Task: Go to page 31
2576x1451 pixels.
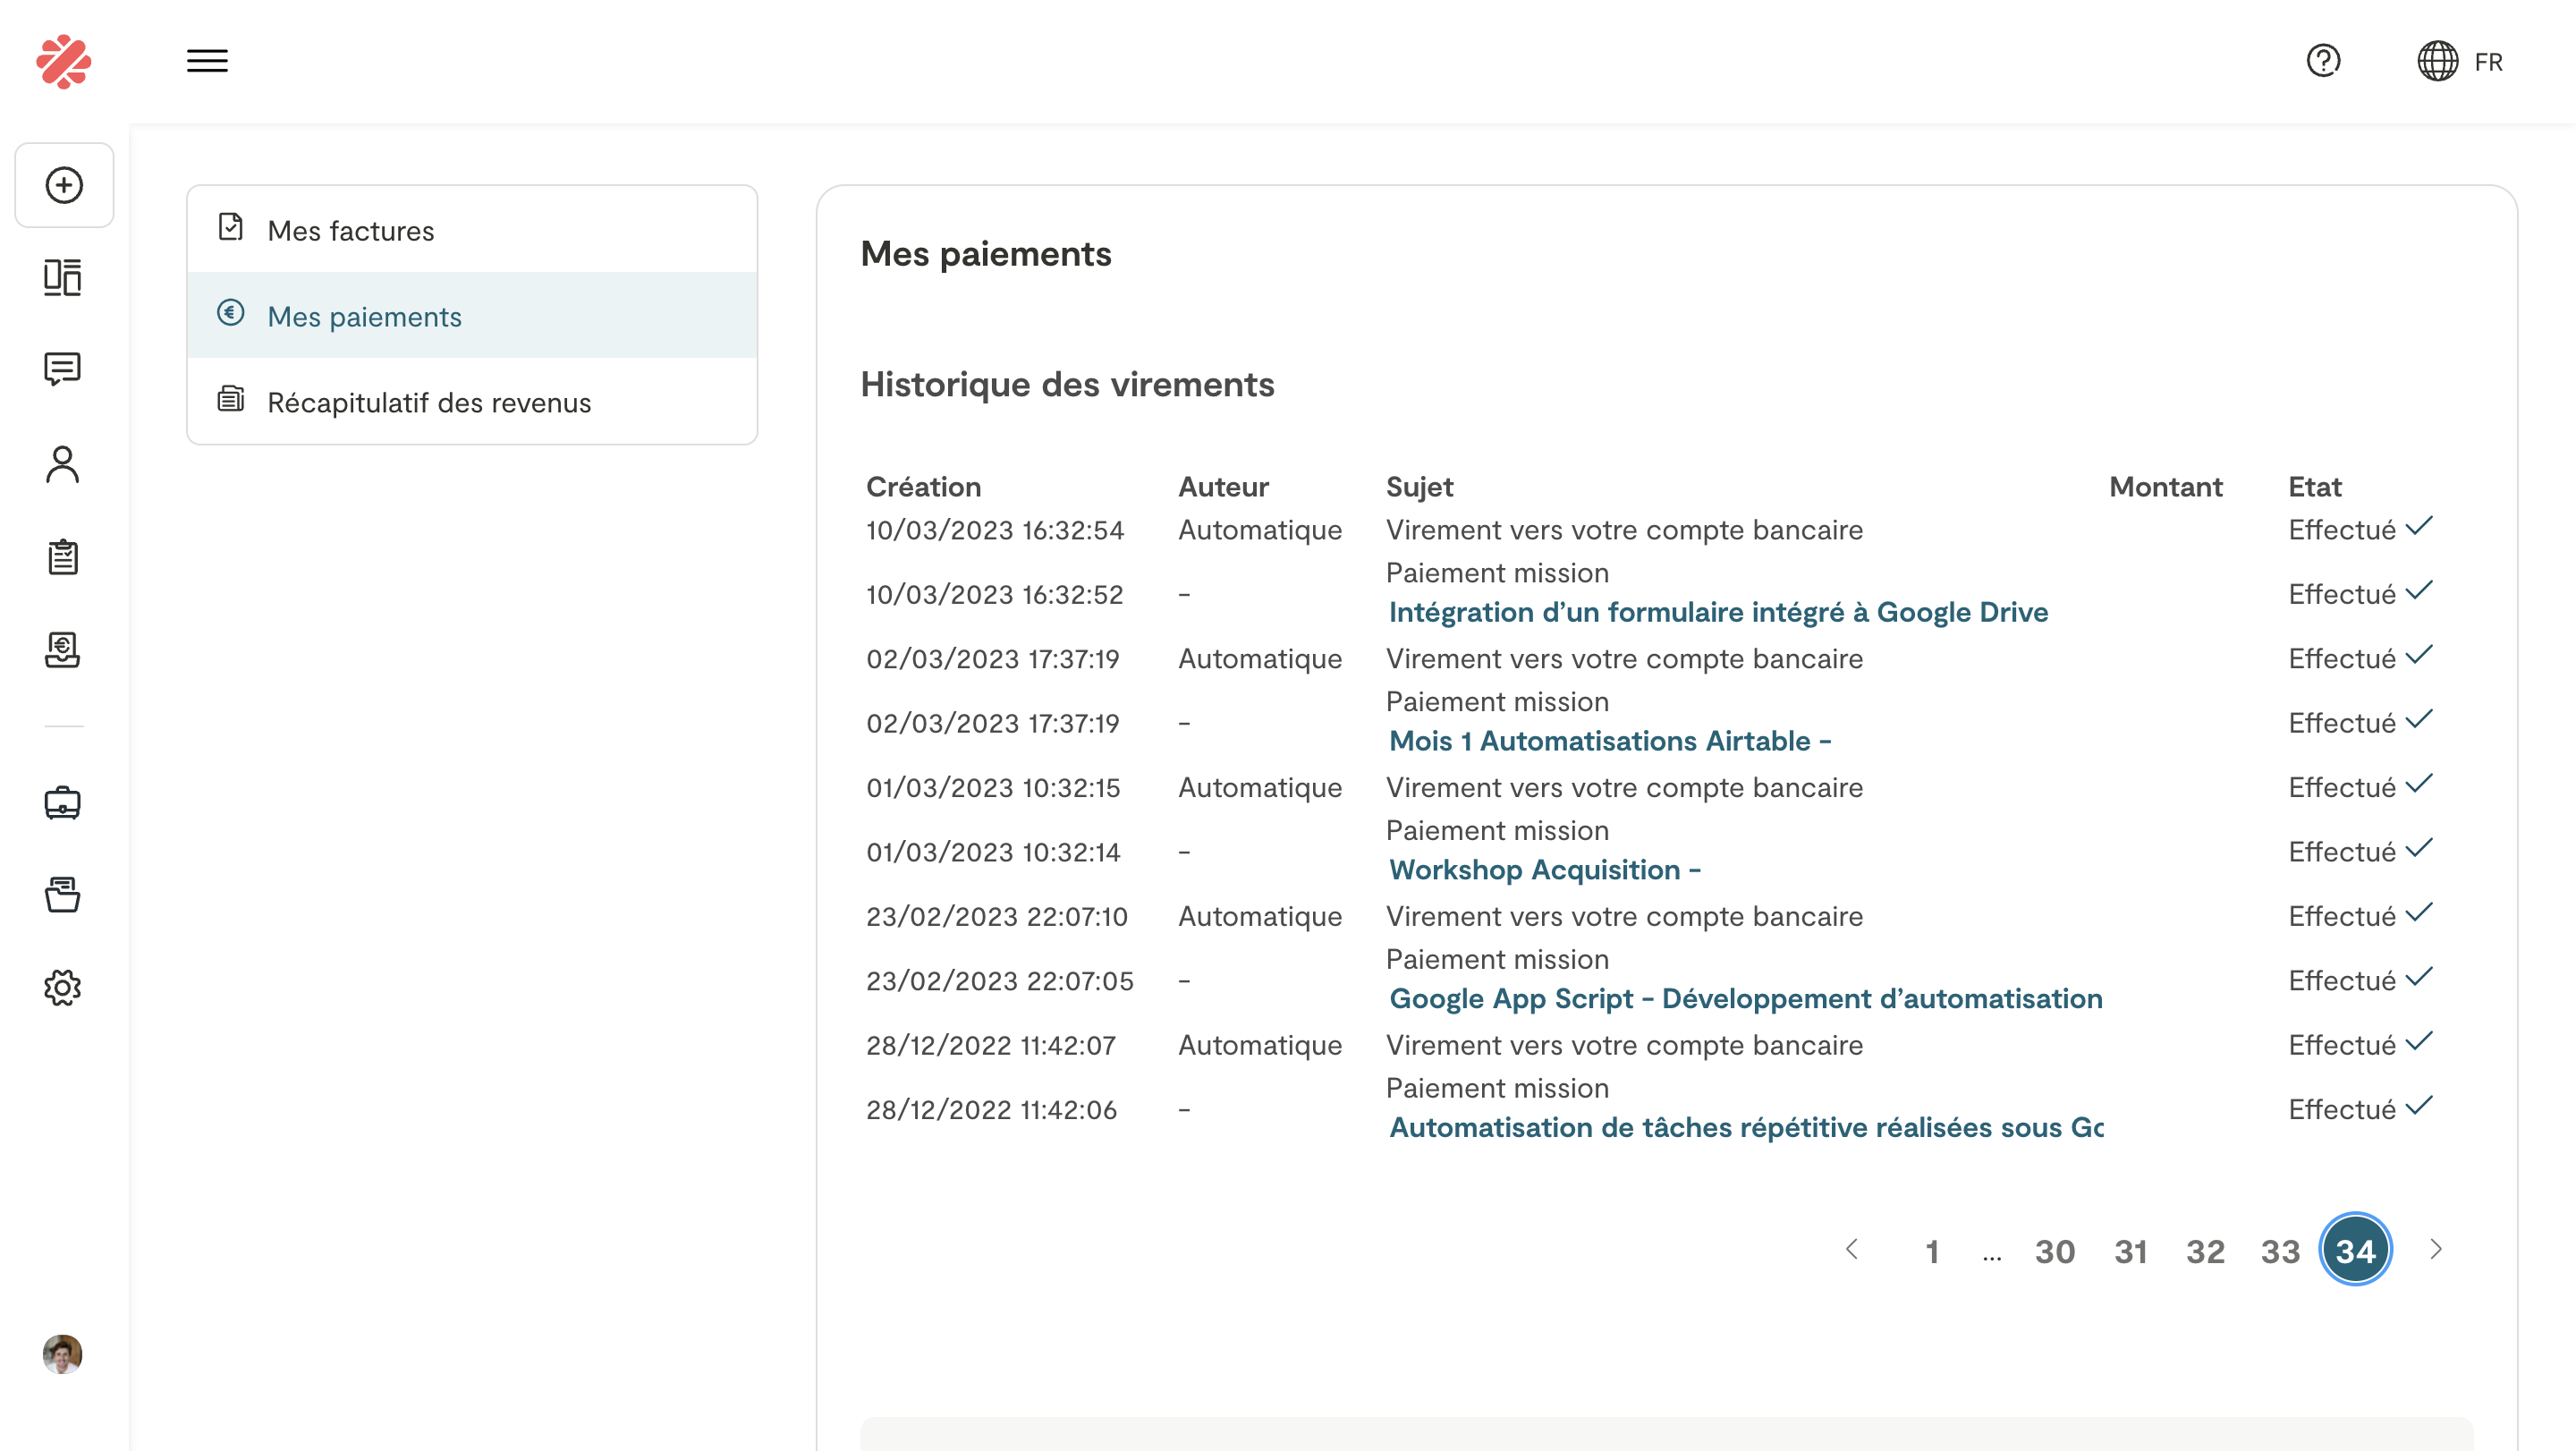Action: [2130, 1252]
